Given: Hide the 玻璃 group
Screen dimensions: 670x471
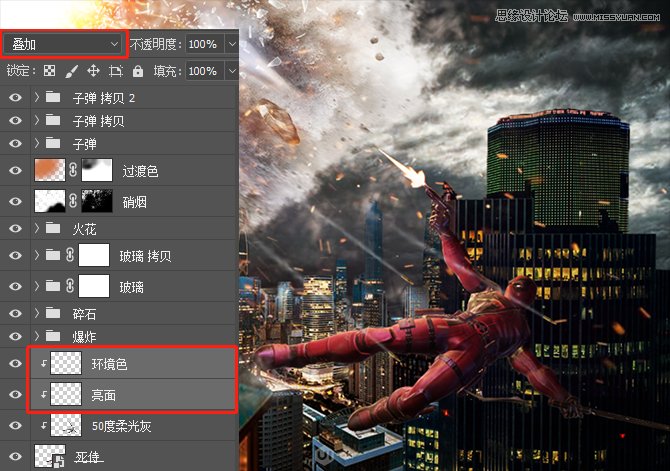Looking at the screenshot, I should pyautogui.click(x=15, y=286).
